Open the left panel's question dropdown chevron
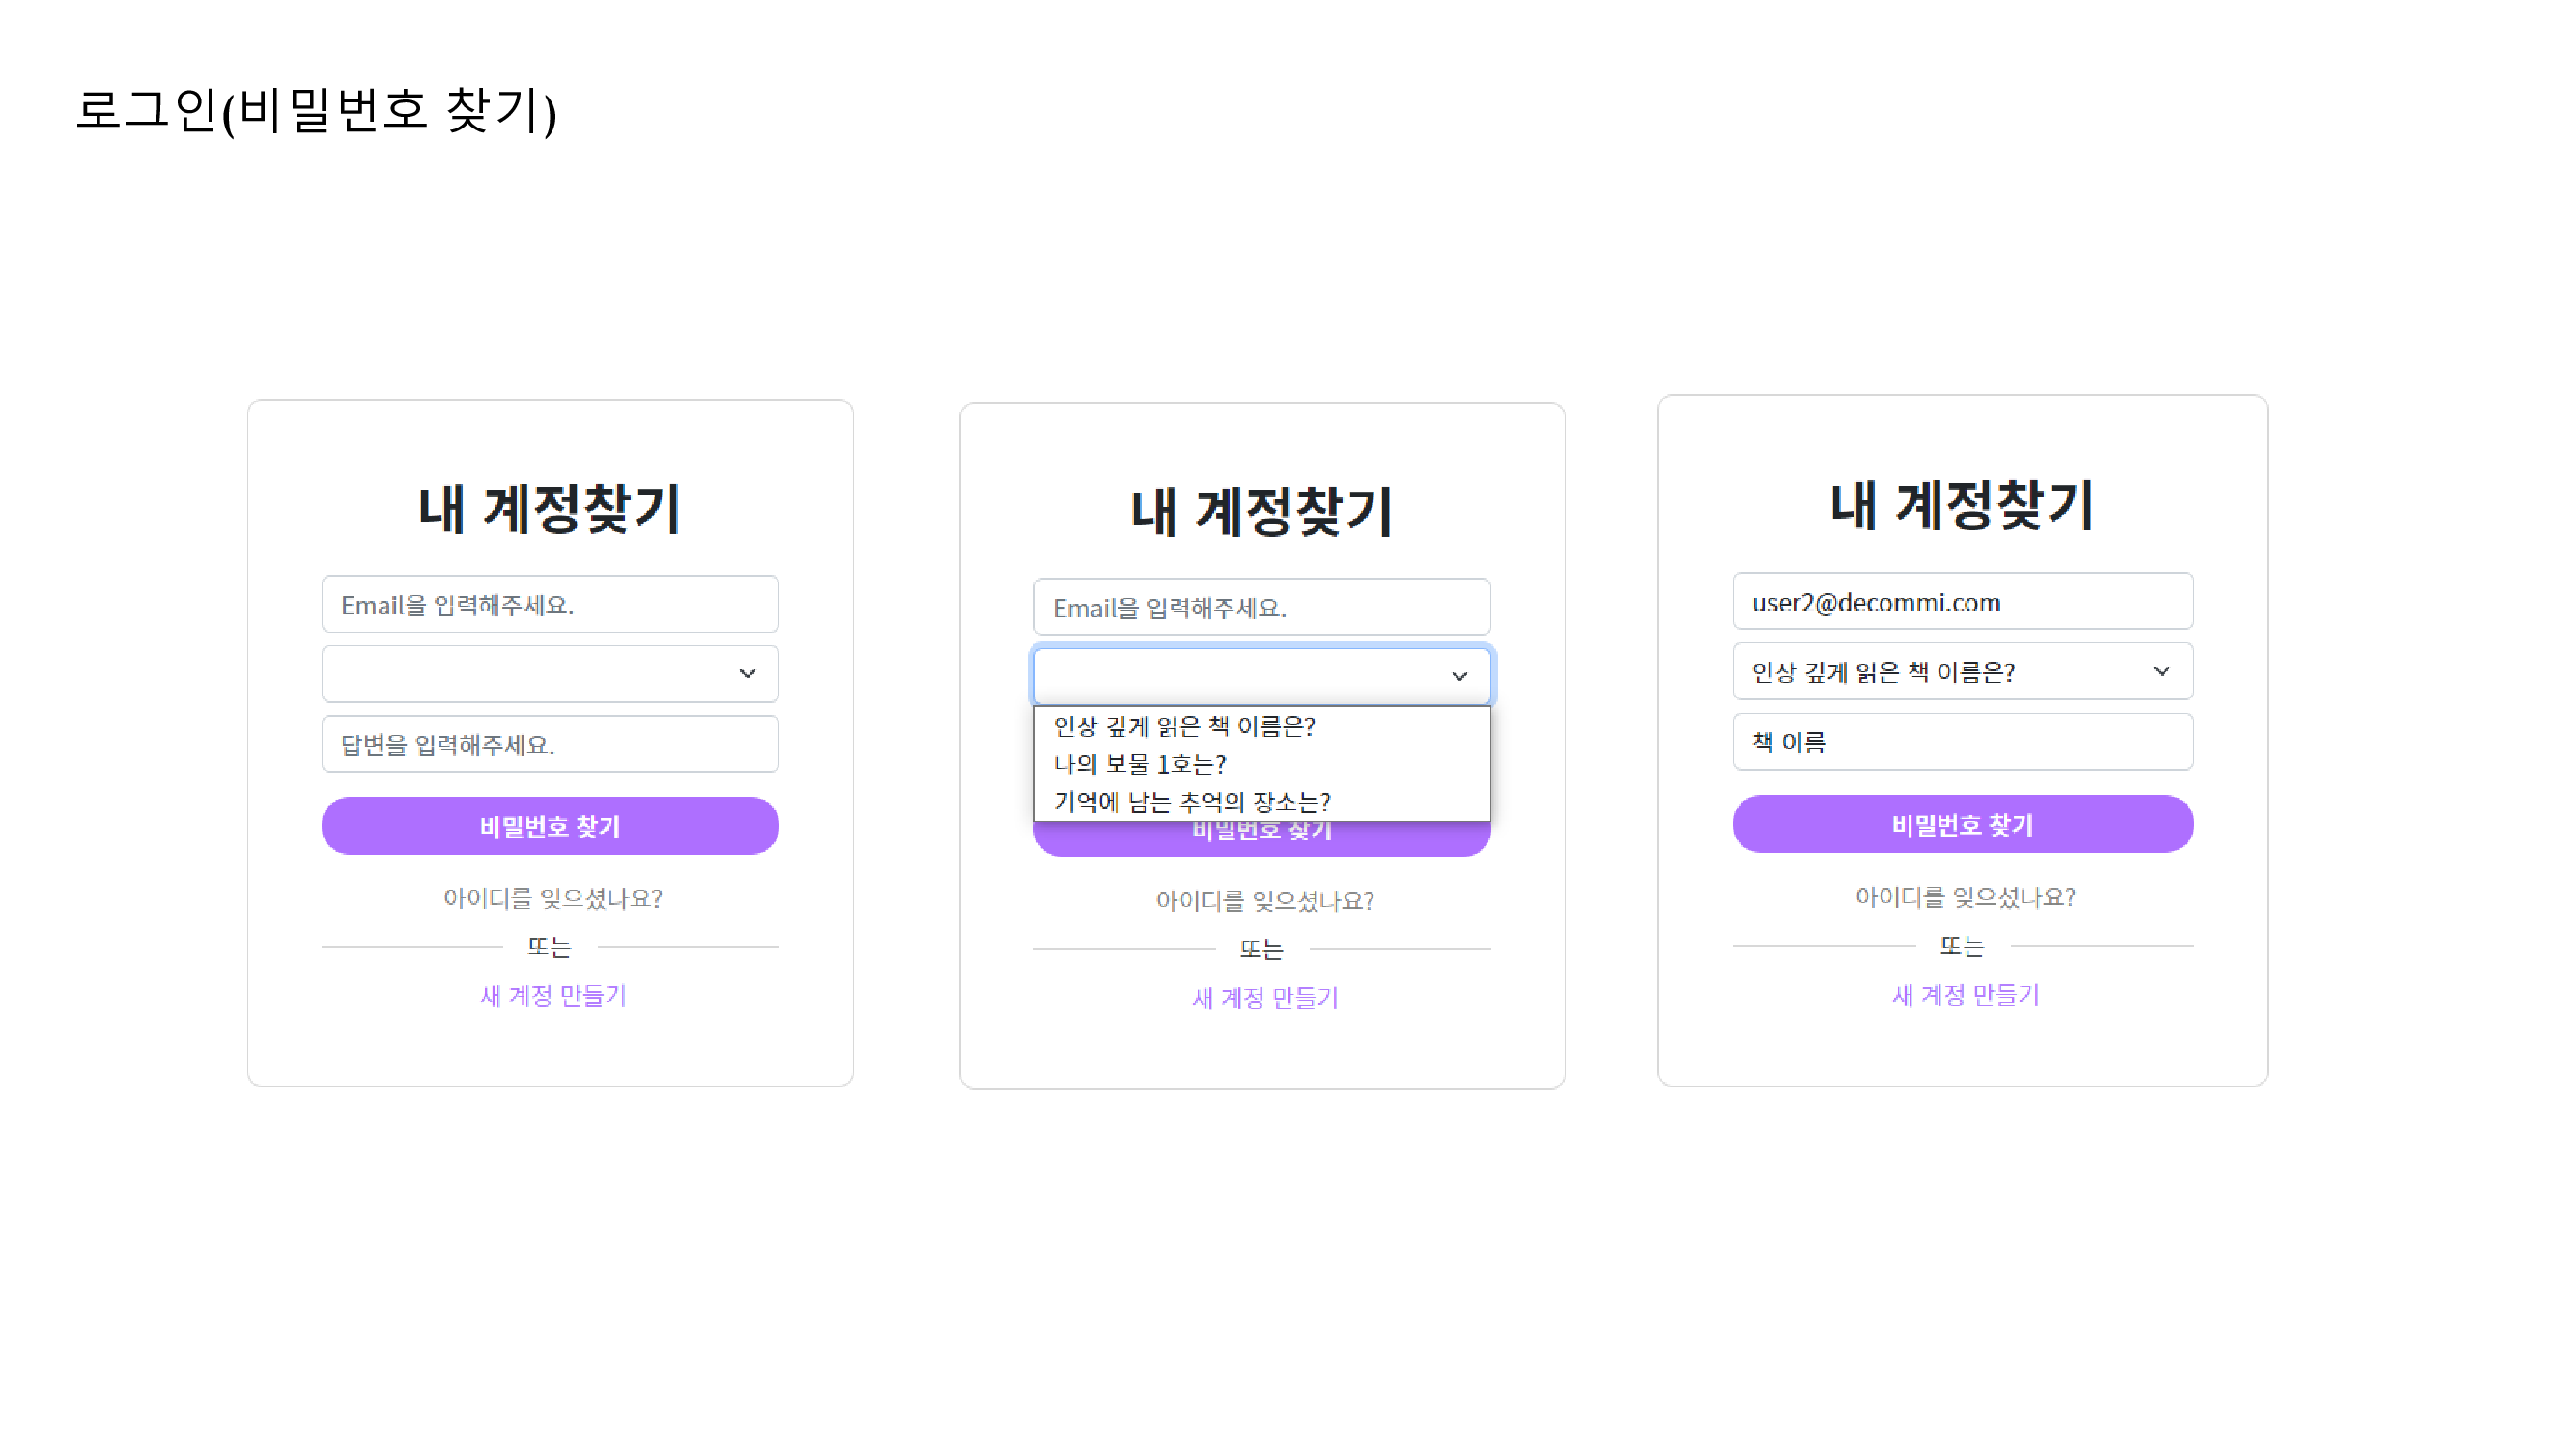The image size is (2576, 1449). point(747,674)
